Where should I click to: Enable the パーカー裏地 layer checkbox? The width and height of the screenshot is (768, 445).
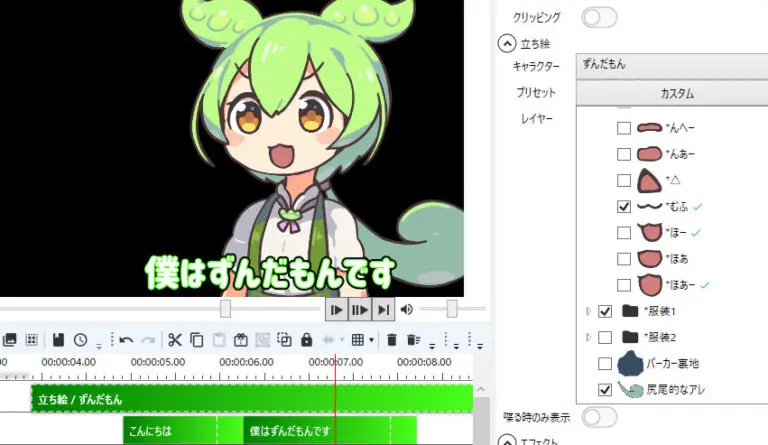[604, 364]
